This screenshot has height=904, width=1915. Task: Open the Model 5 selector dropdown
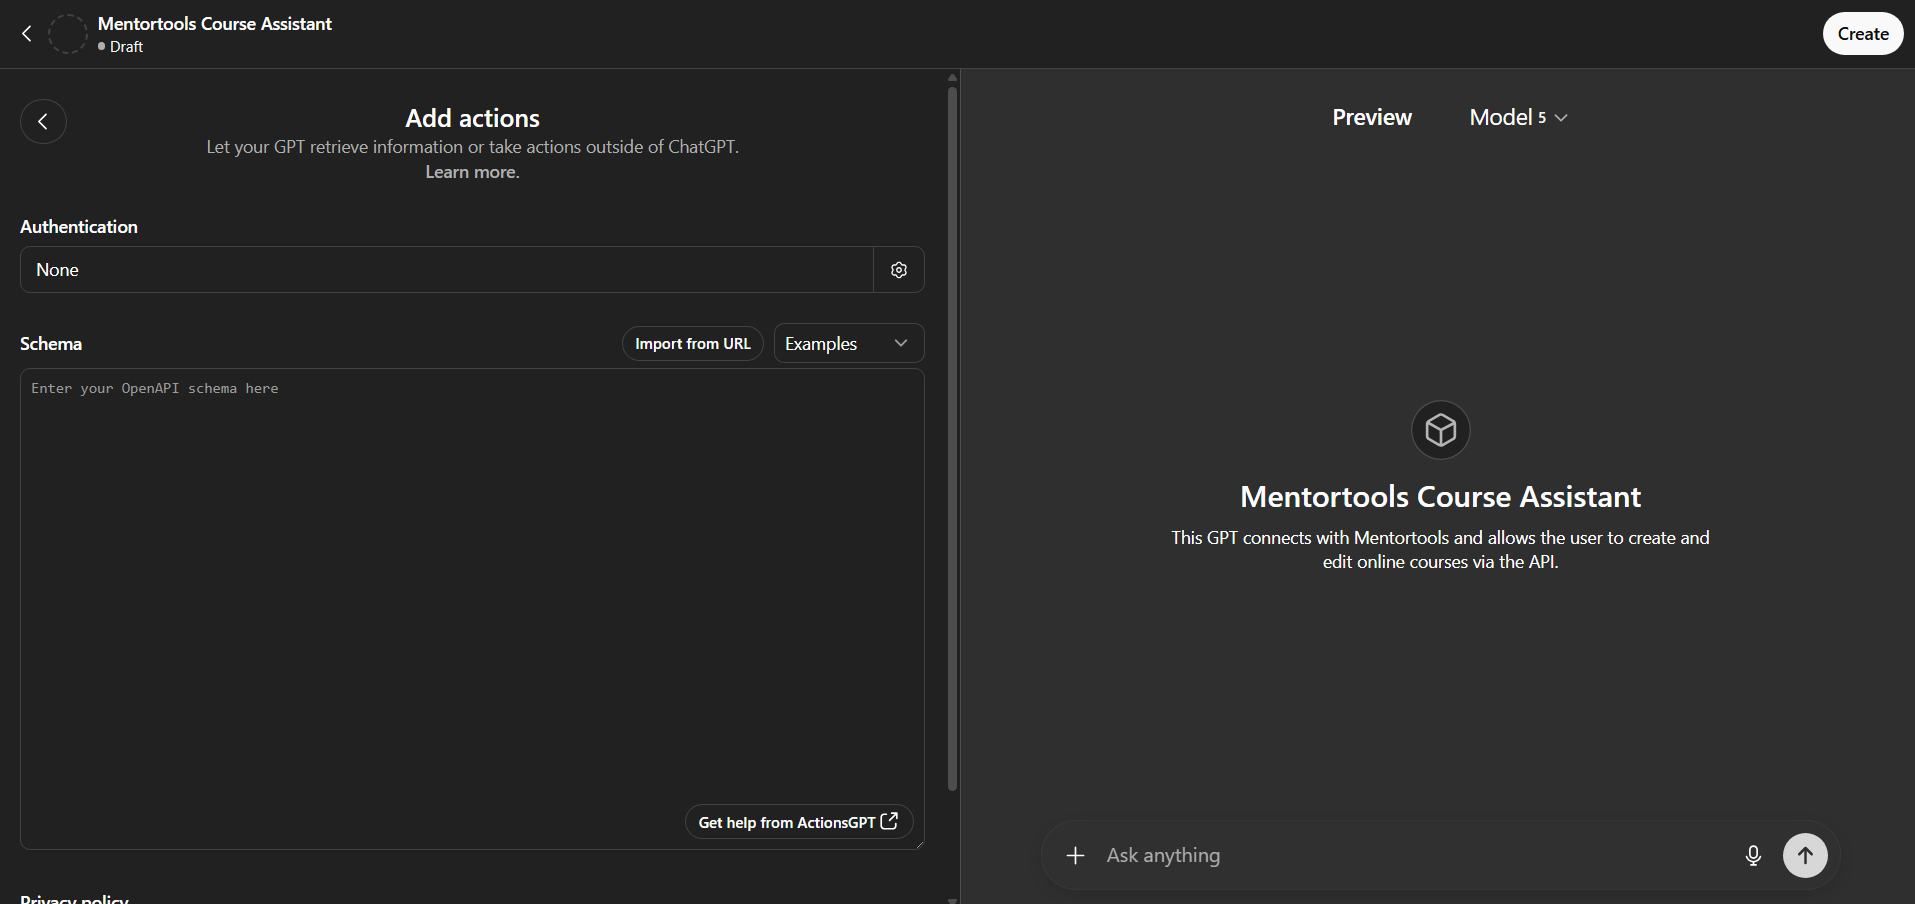[x=1518, y=118]
